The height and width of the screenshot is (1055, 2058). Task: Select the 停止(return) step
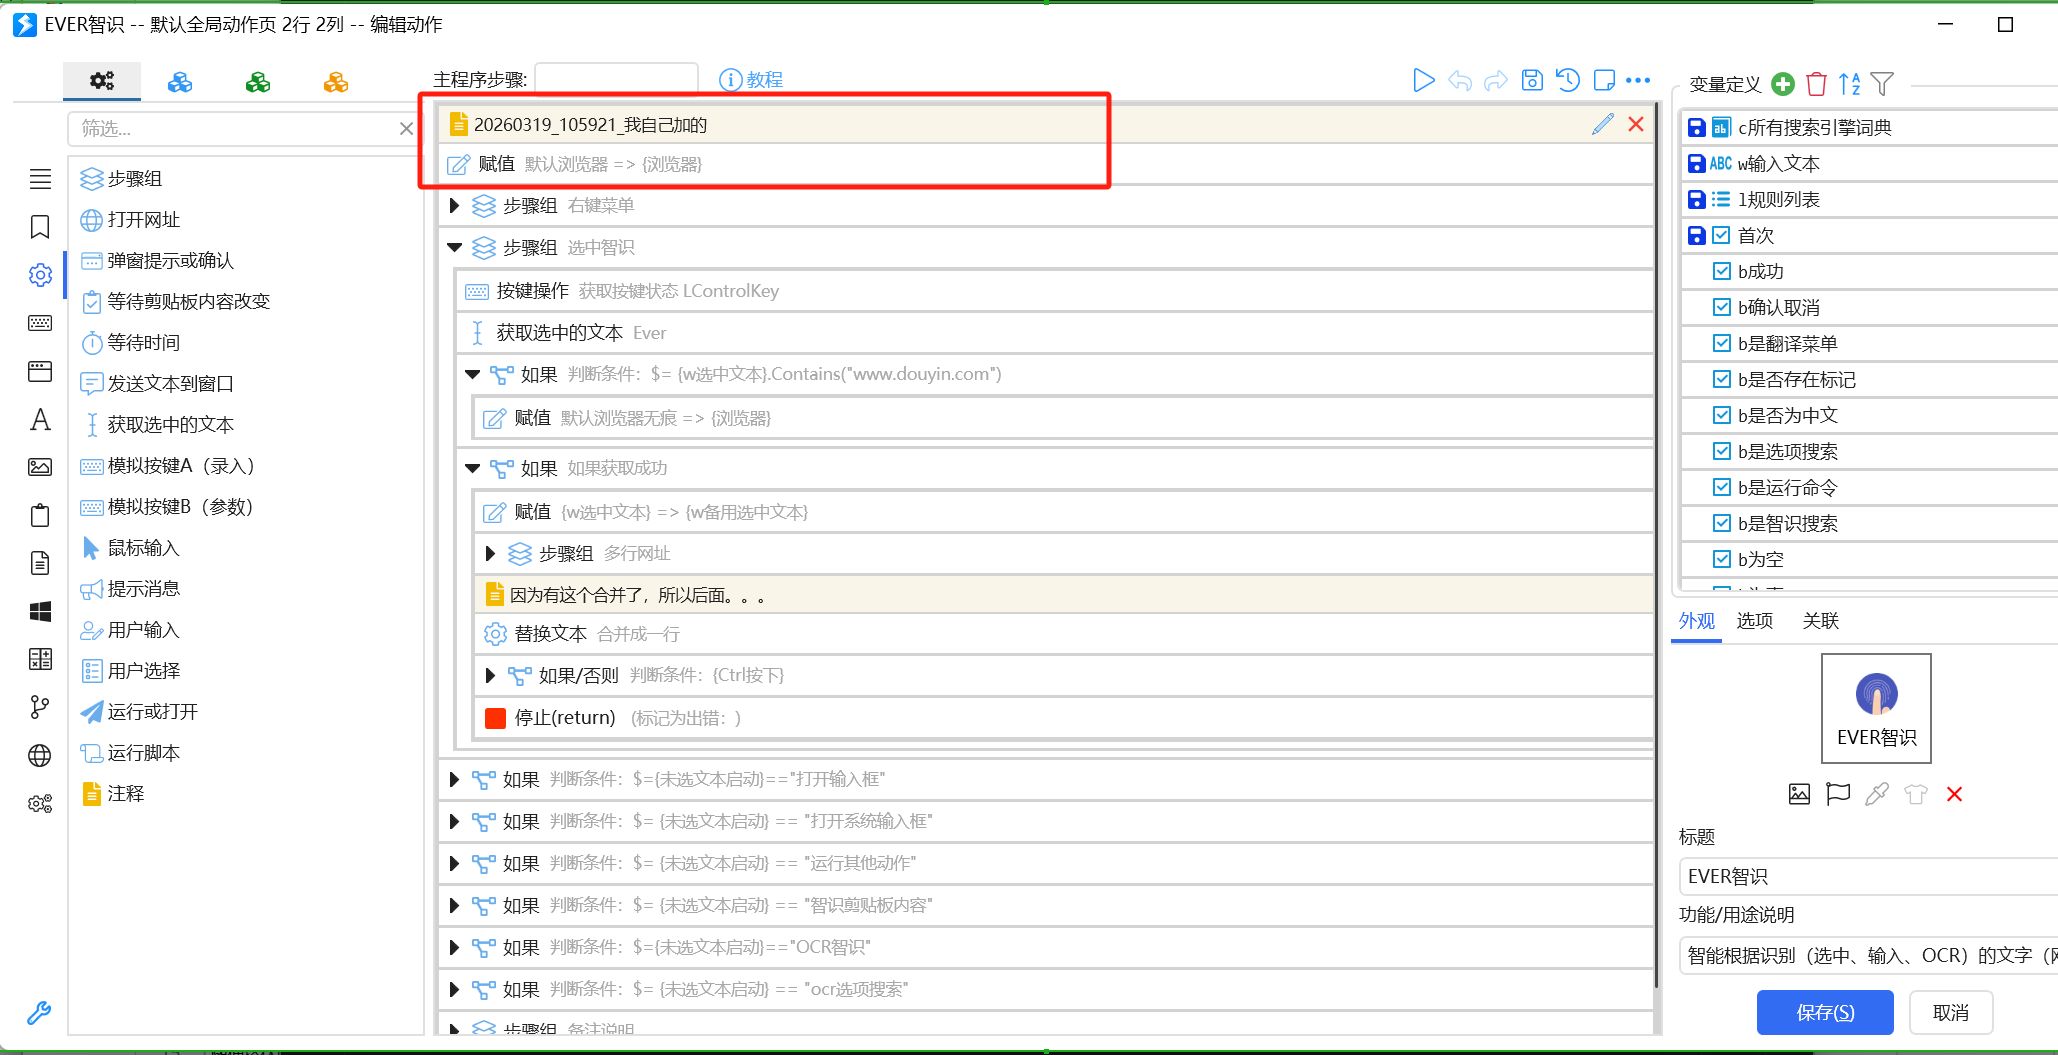pyautogui.click(x=1063, y=717)
